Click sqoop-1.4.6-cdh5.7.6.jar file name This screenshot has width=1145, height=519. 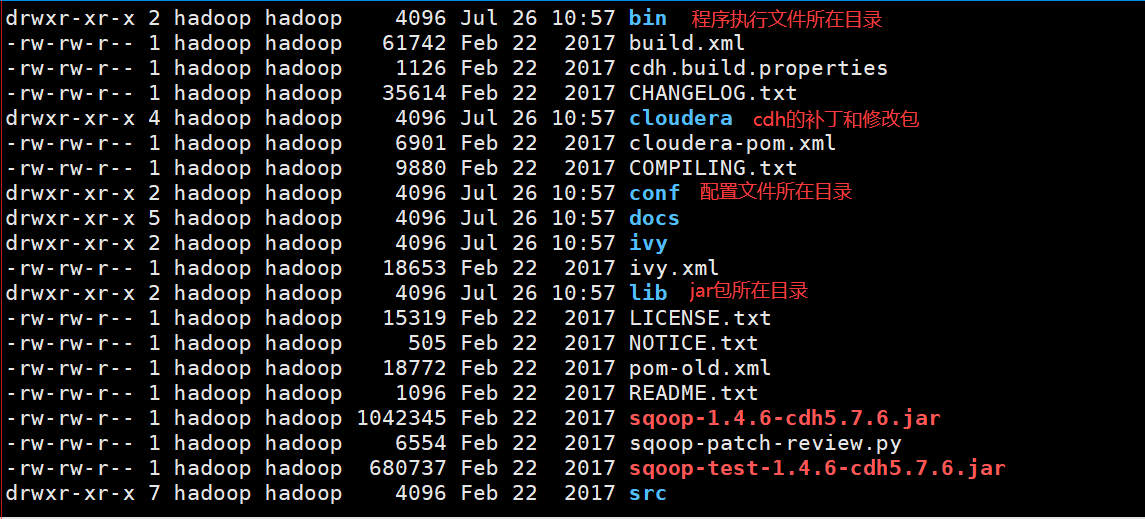tap(784, 418)
